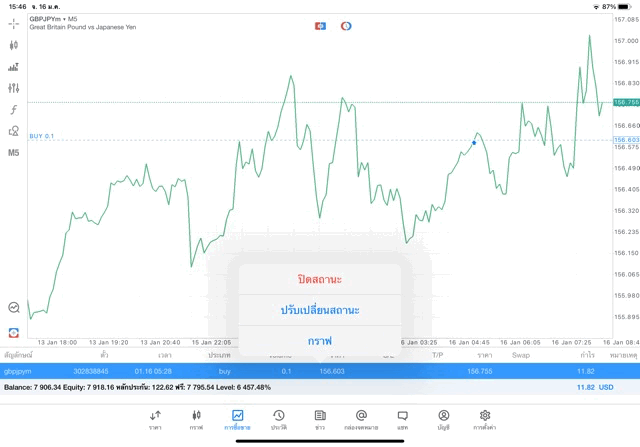Open the 'กล่องจดหมาย' mailbox tab
The height and width of the screenshot is (447, 640).
point(361,419)
